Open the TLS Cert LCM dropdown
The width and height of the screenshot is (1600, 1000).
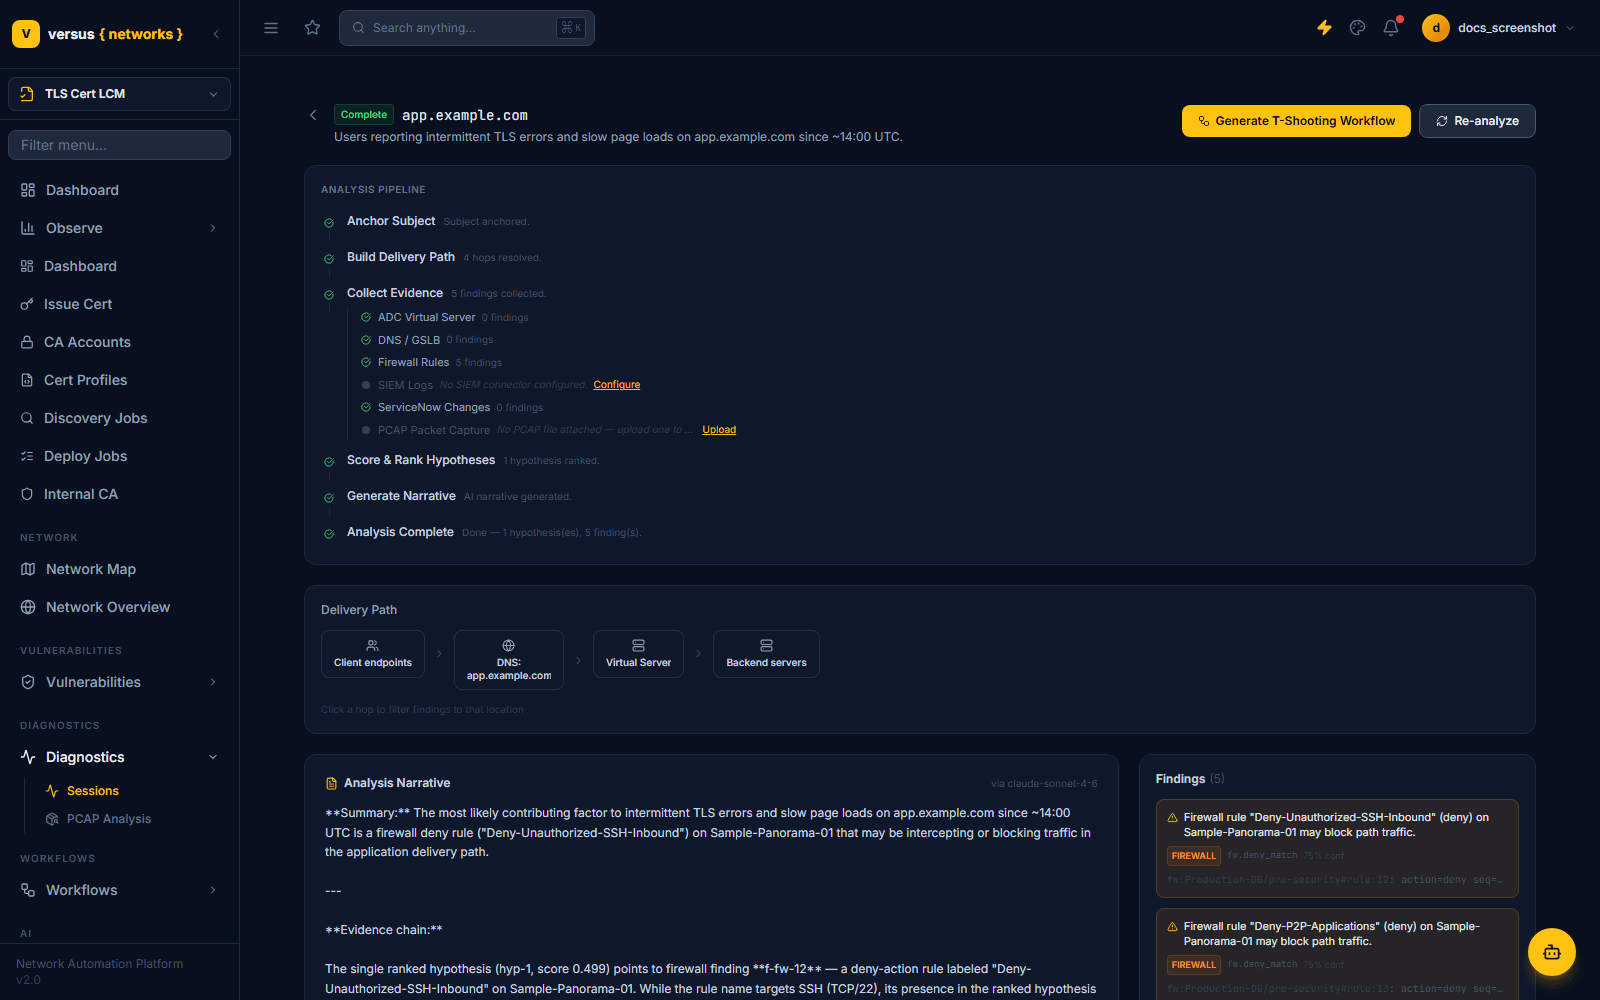pyautogui.click(x=119, y=94)
